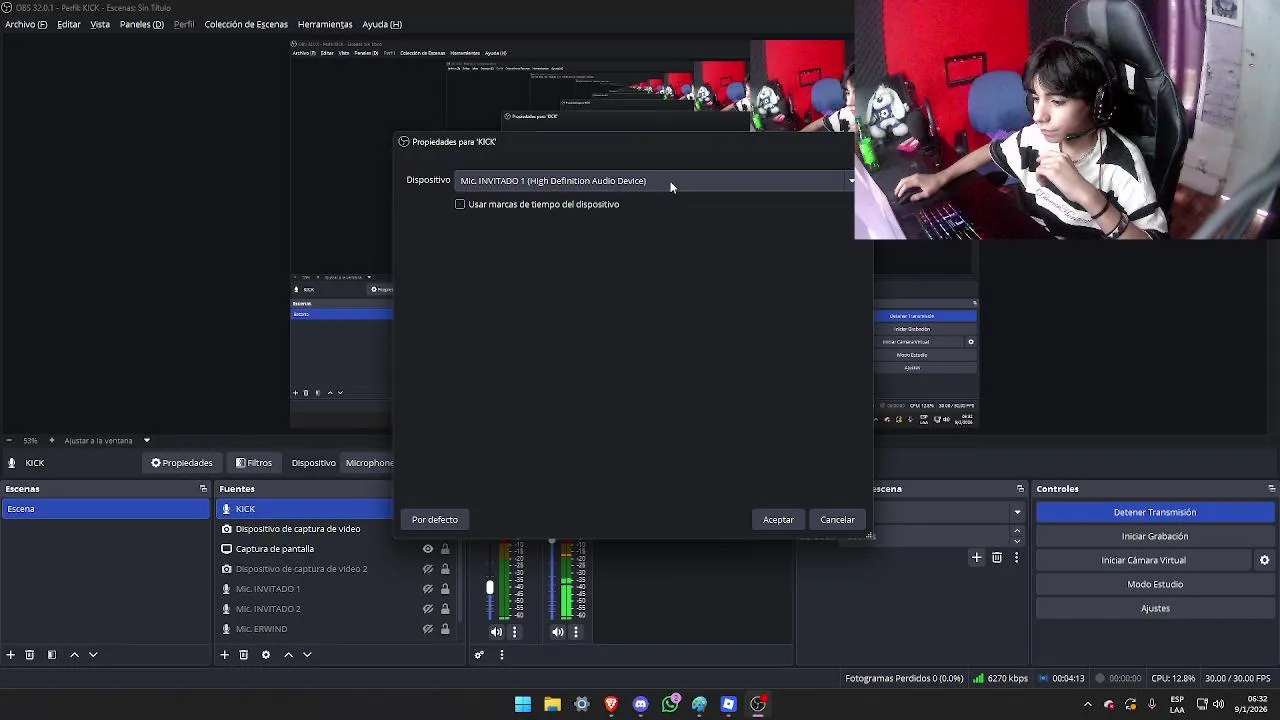Image resolution: width=1280 pixels, height=720 pixels.
Task: Show the Mic. INVITADO 2 source
Action: pos(428,608)
